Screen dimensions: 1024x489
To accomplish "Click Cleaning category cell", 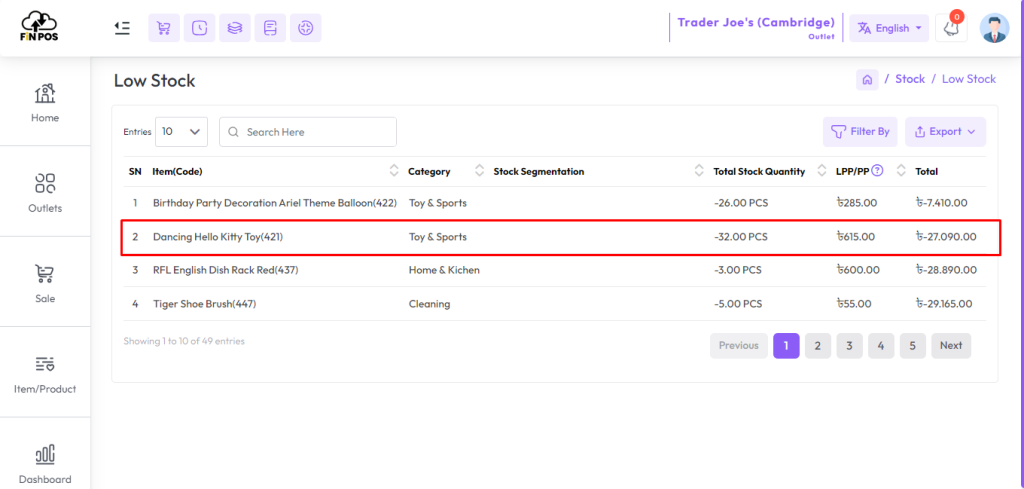I will (429, 304).
